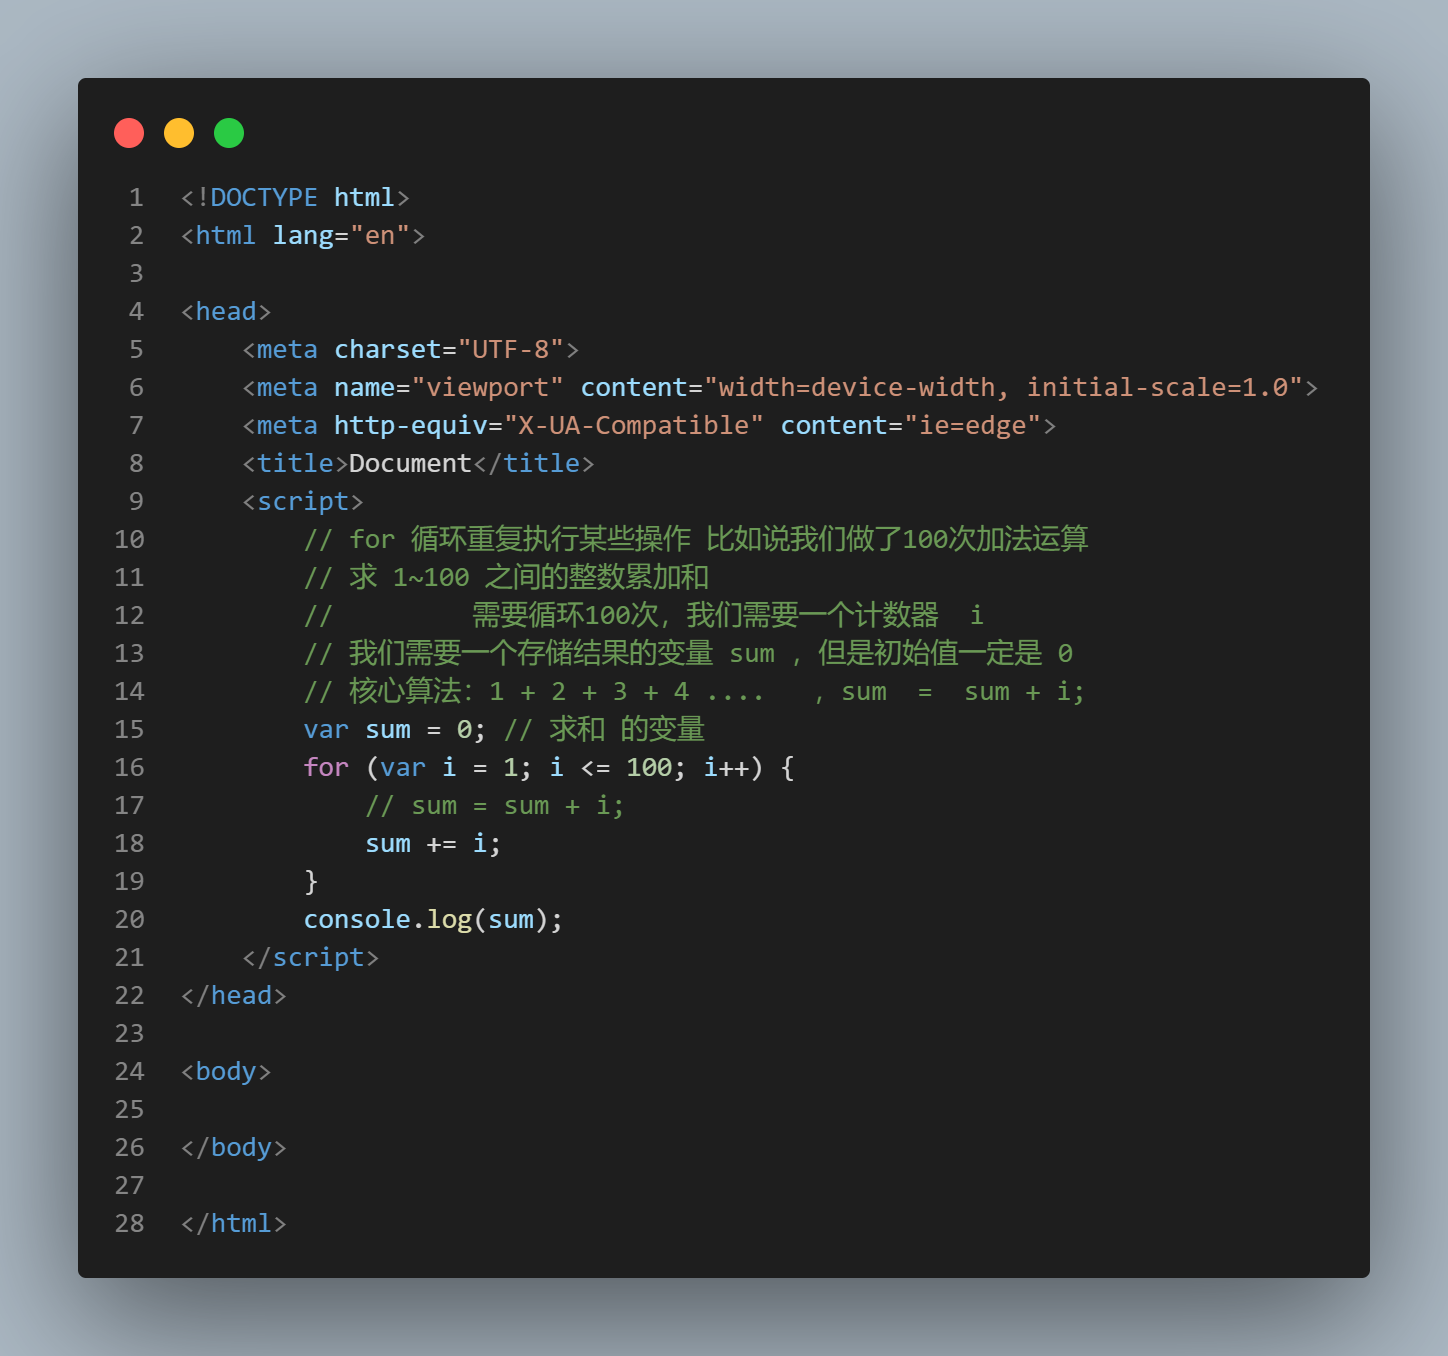Viewport: 1448px width, 1356px height.
Task: Click the red close dot
Action: tap(129, 133)
